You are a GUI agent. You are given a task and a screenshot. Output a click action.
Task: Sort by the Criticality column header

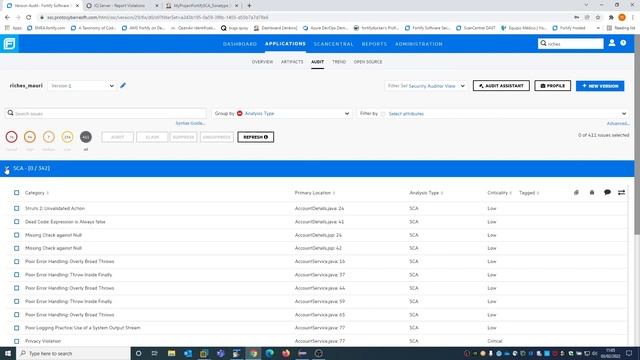point(499,193)
